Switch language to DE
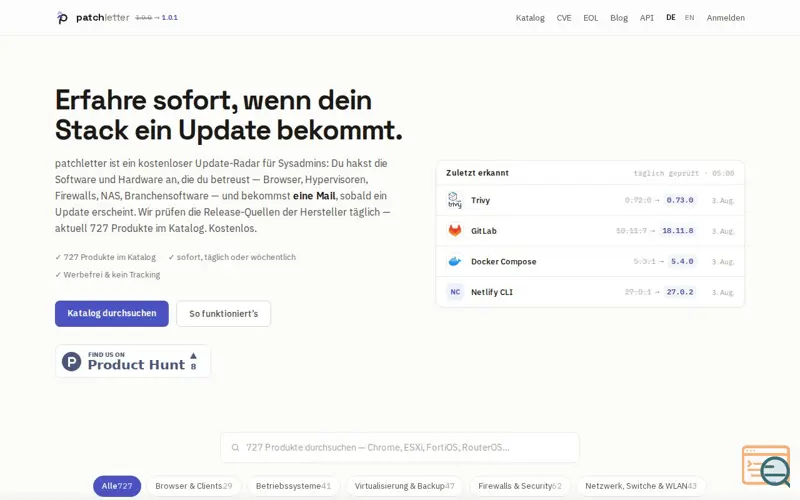The image size is (800, 500). [670, 17]
